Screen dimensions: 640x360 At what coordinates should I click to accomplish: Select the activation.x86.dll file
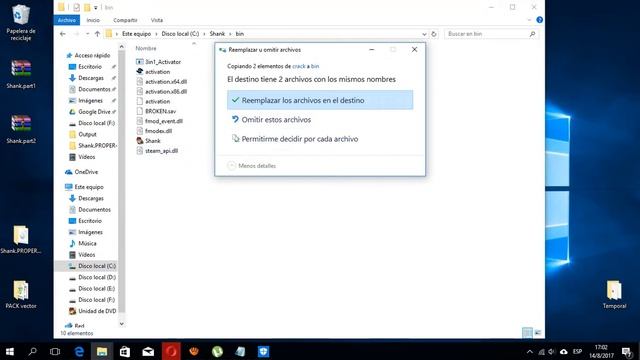pyautogui.click(x=161, y=91)
